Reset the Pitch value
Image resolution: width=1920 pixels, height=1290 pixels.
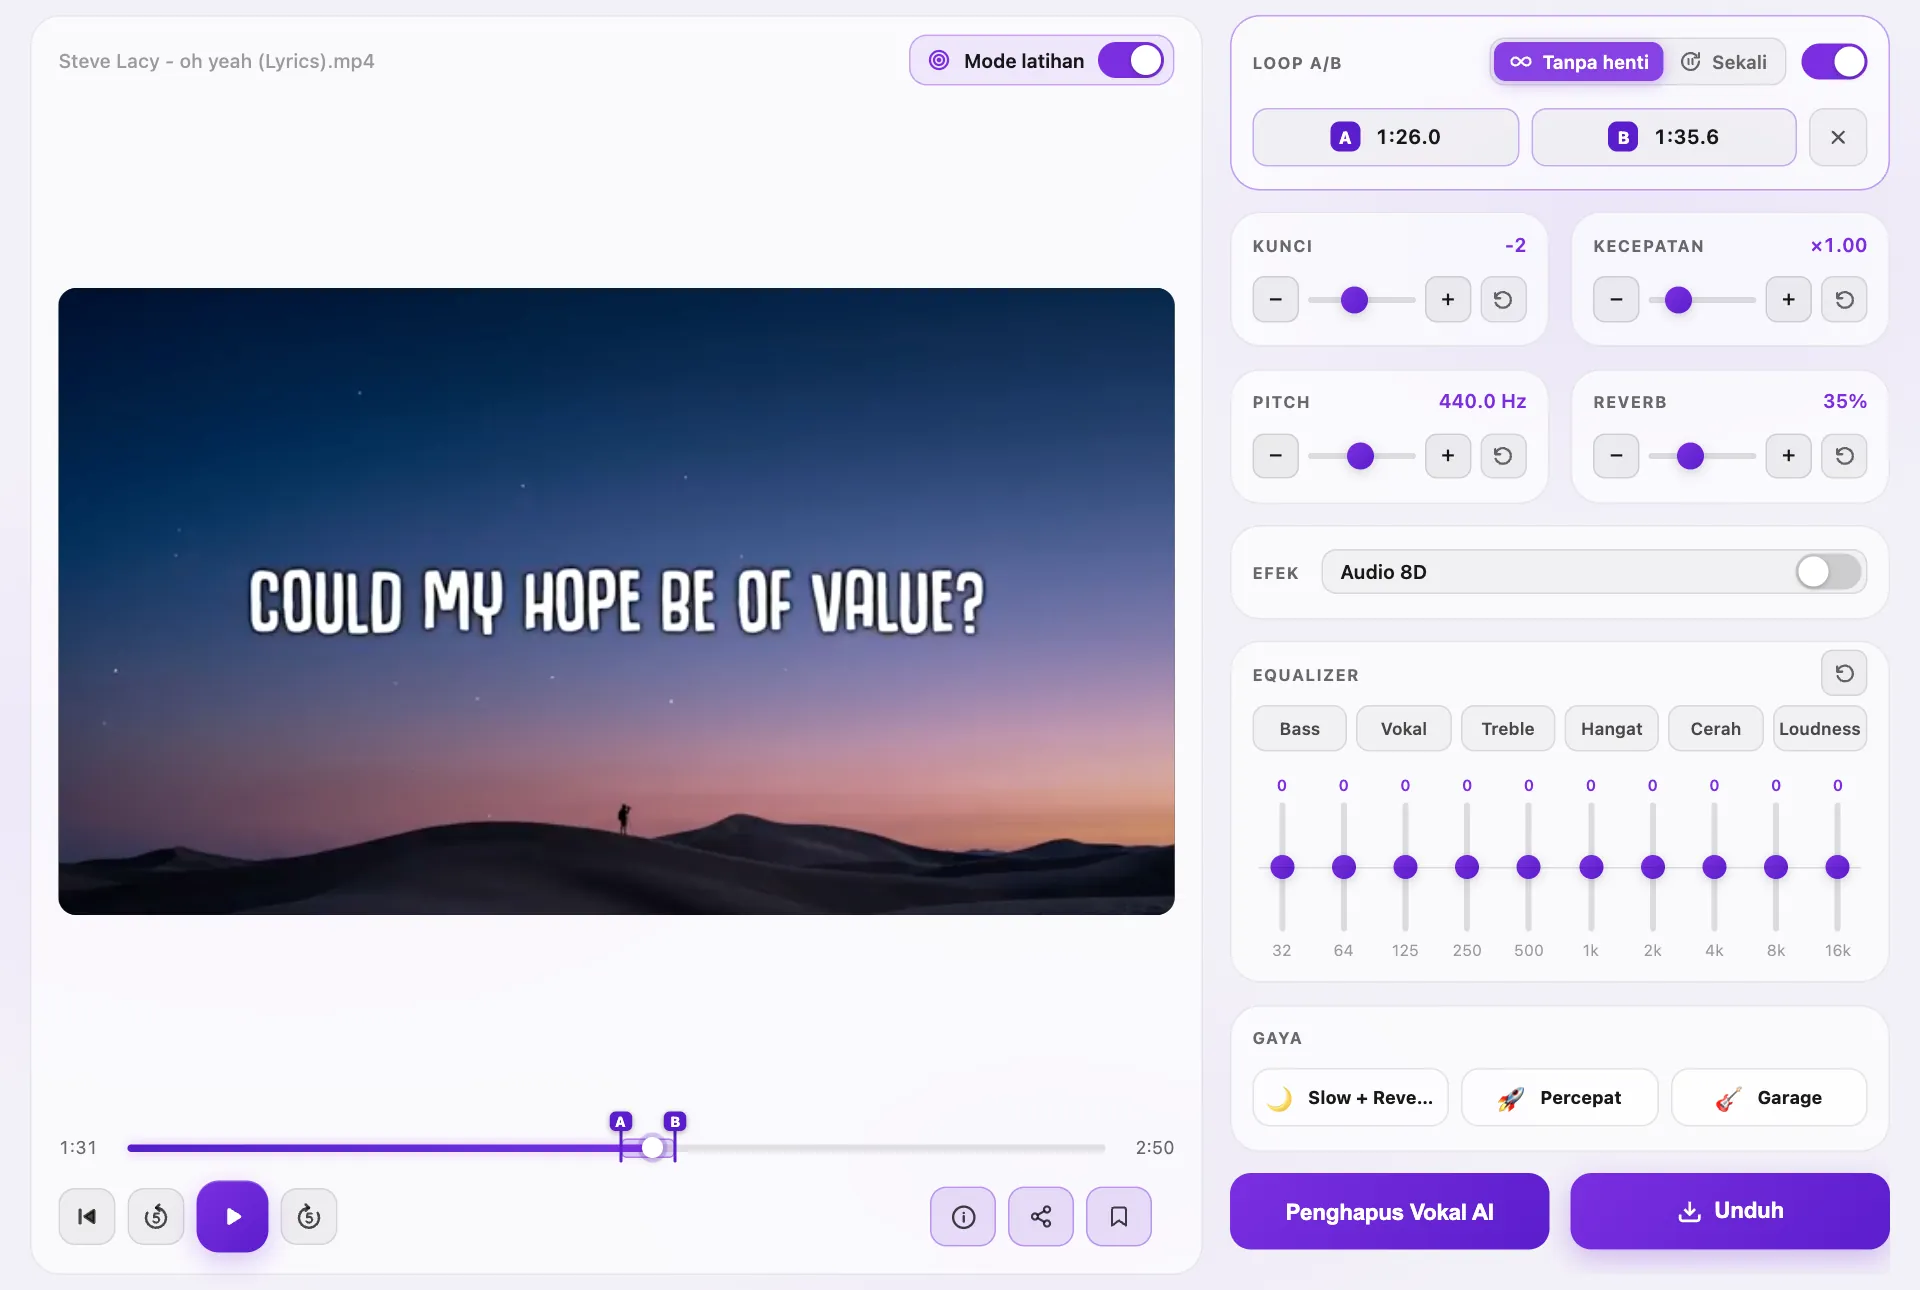coord(1503,455)
